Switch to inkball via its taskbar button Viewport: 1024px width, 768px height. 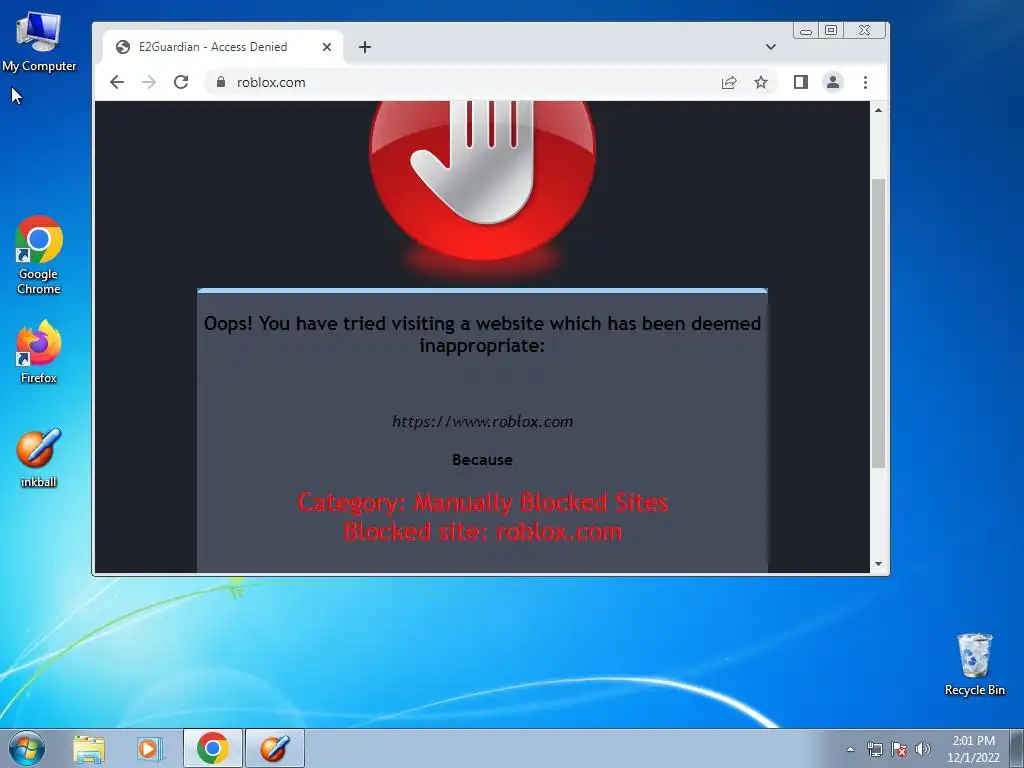pyautogui.click(x=275, y=748)
